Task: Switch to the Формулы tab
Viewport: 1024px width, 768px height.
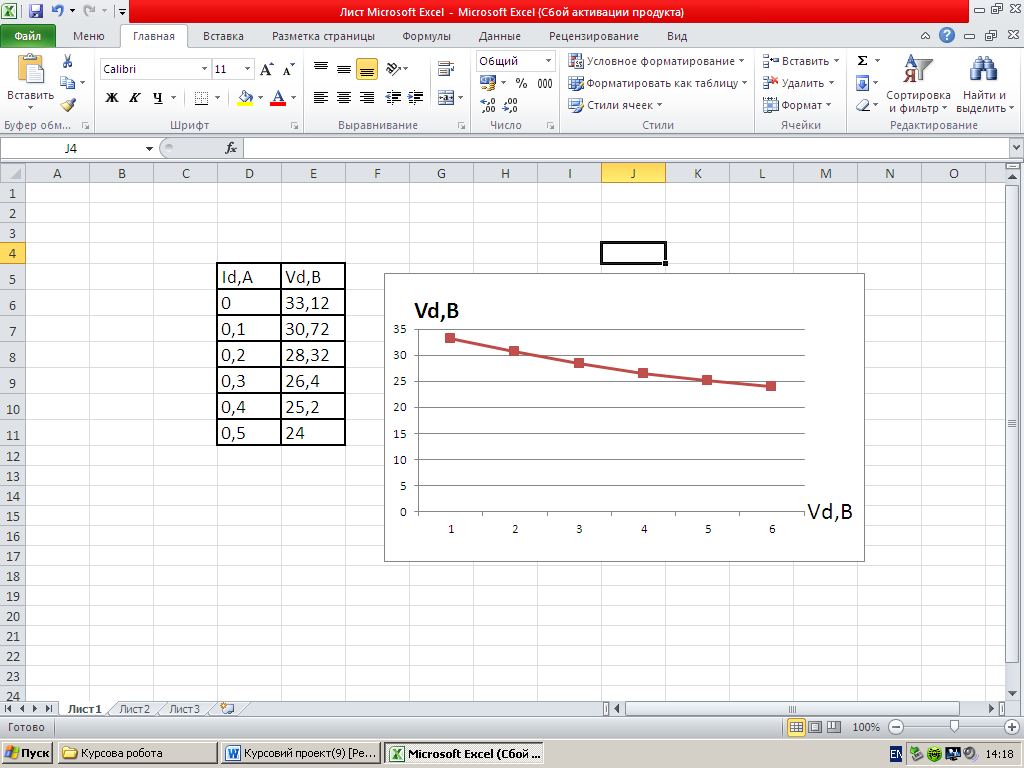Action: click(x=426, y=37)
